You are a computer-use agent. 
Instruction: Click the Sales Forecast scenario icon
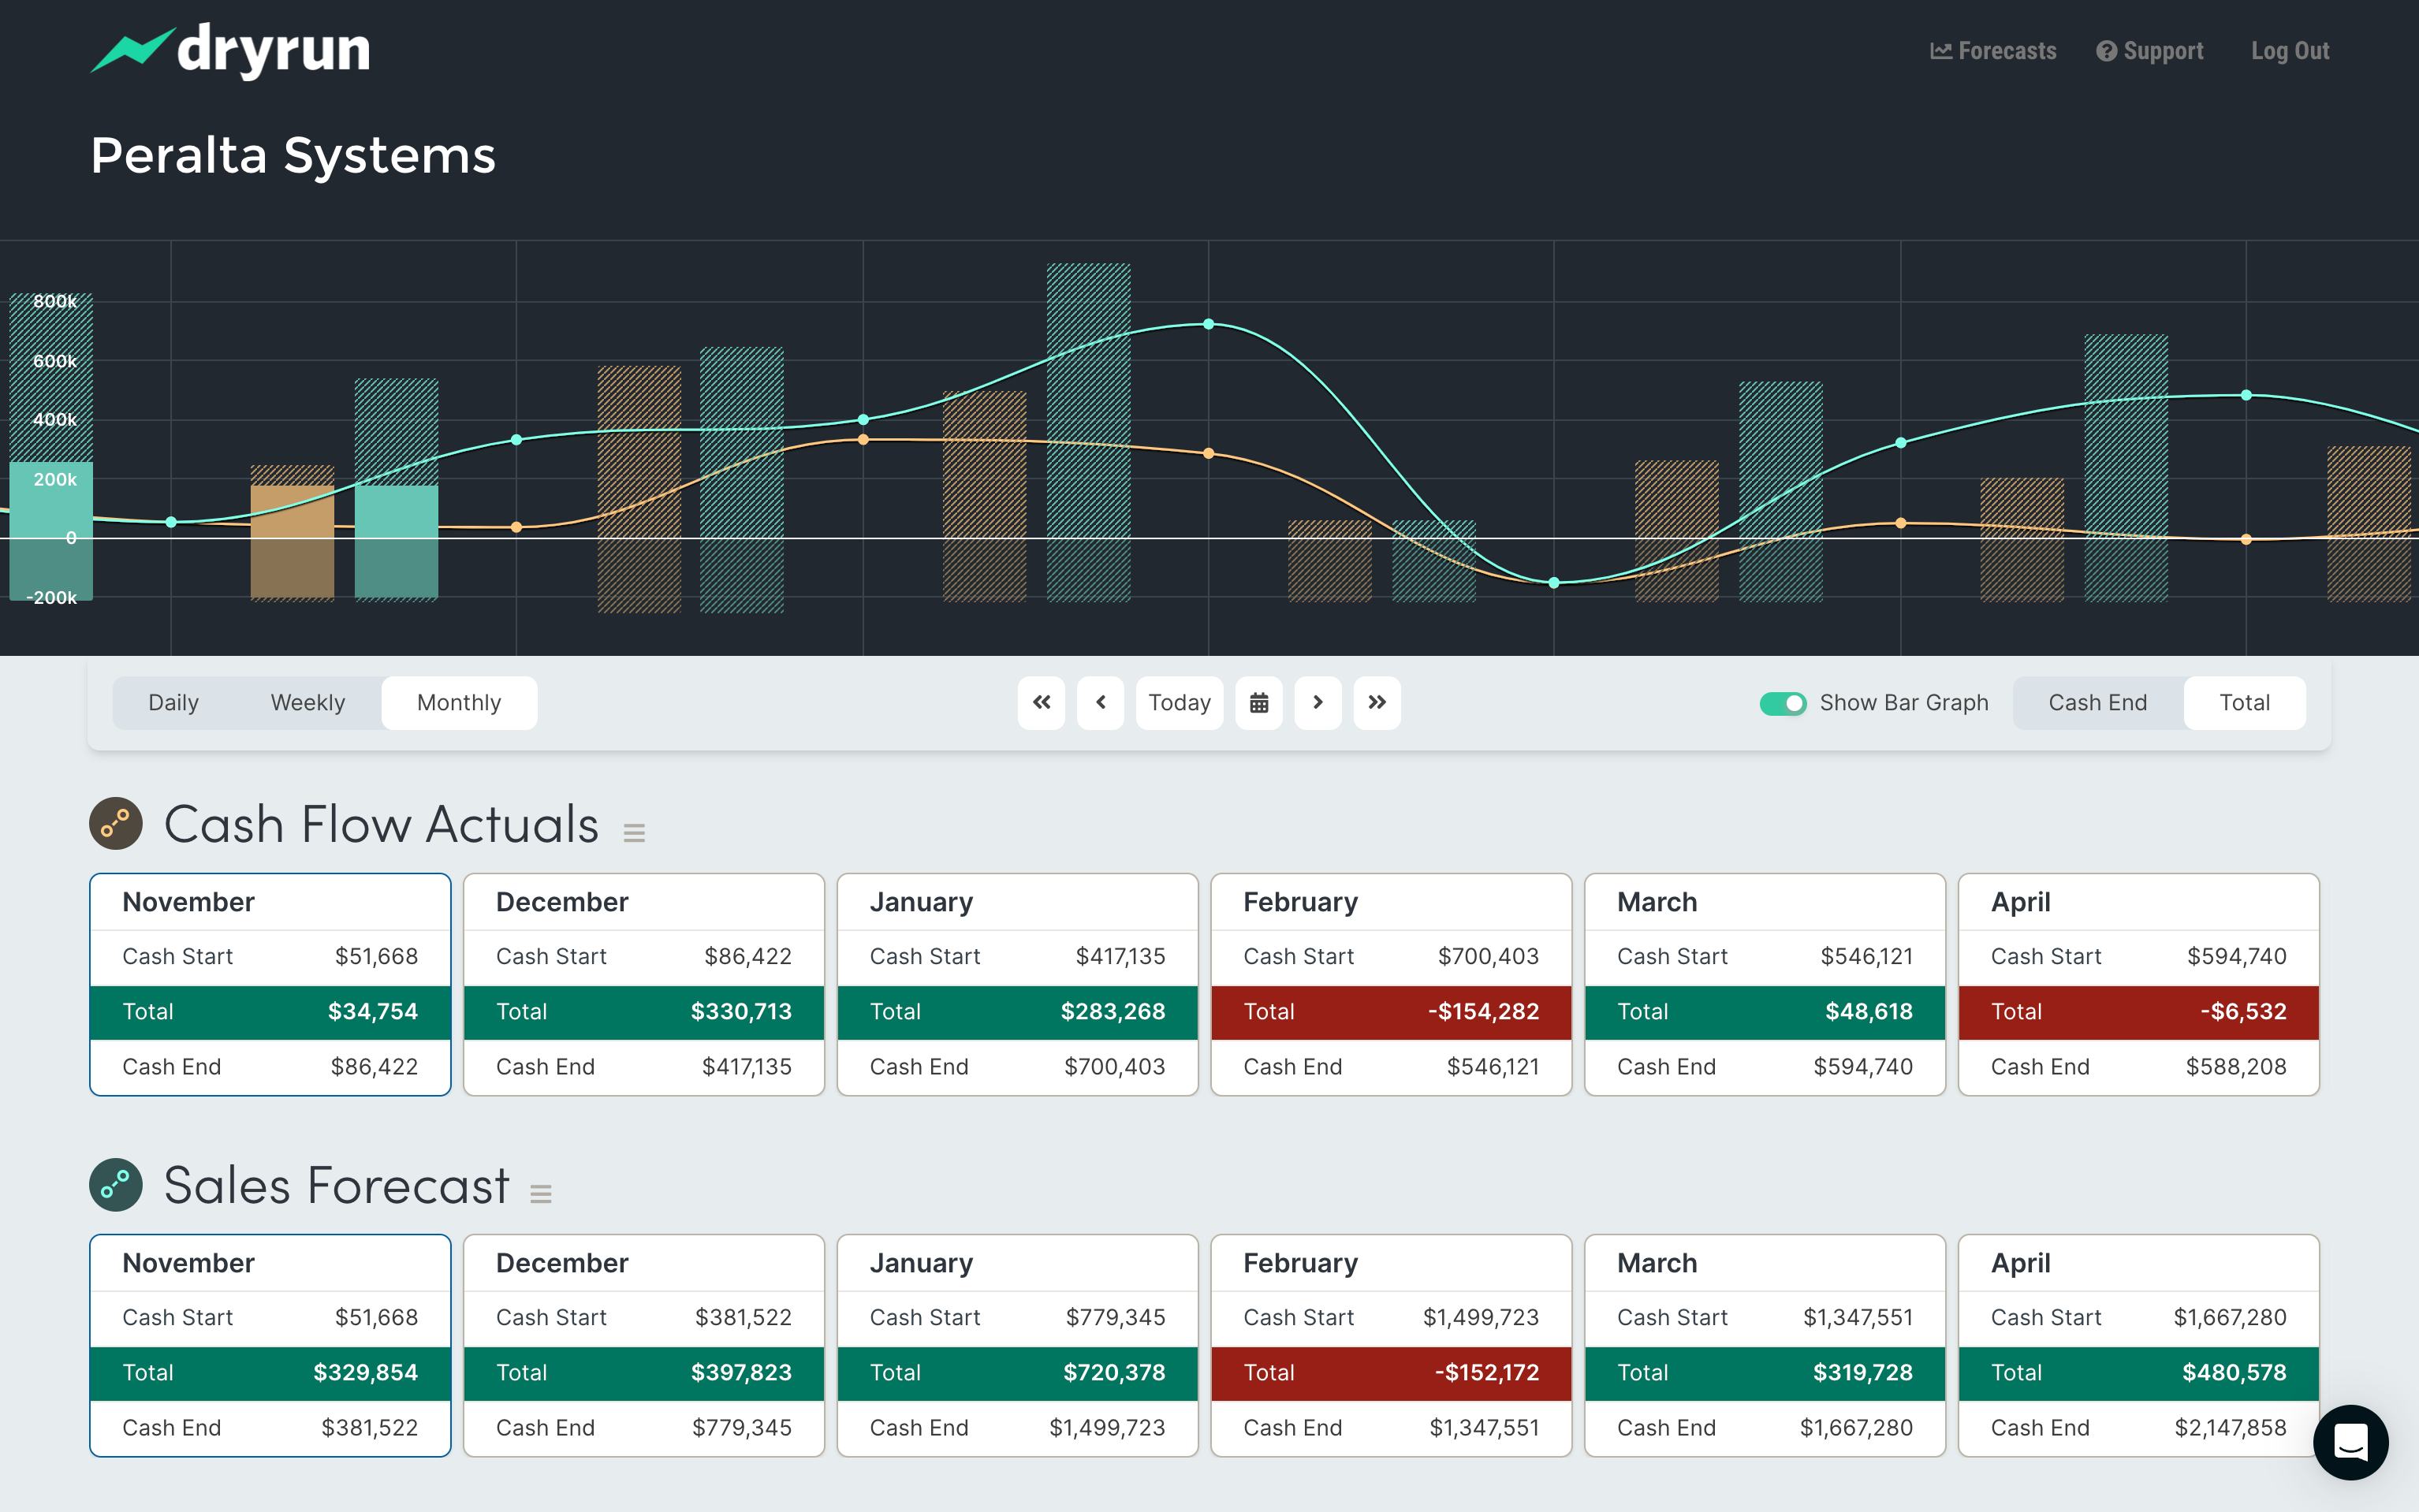point(116,1184)
